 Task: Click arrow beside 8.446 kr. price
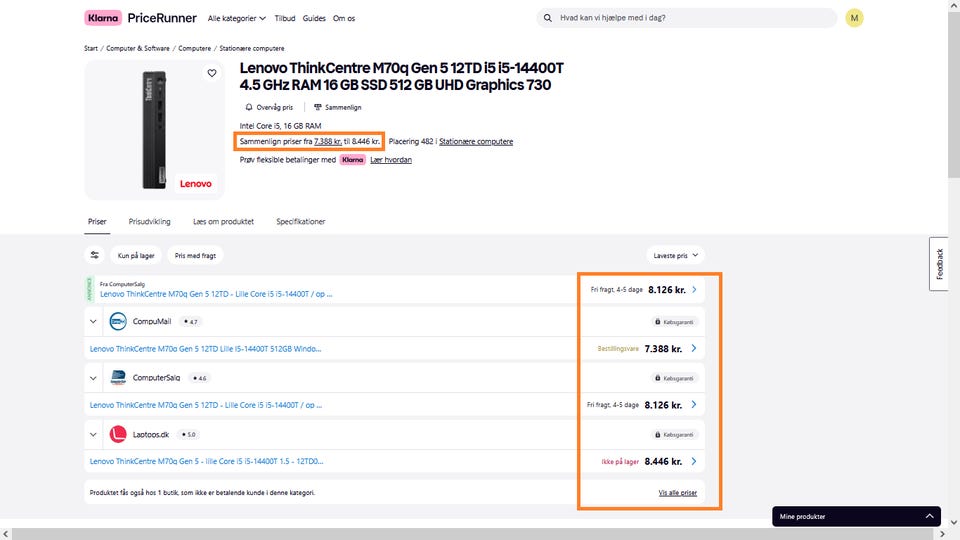pyautogui.click(x=694, y=461)
